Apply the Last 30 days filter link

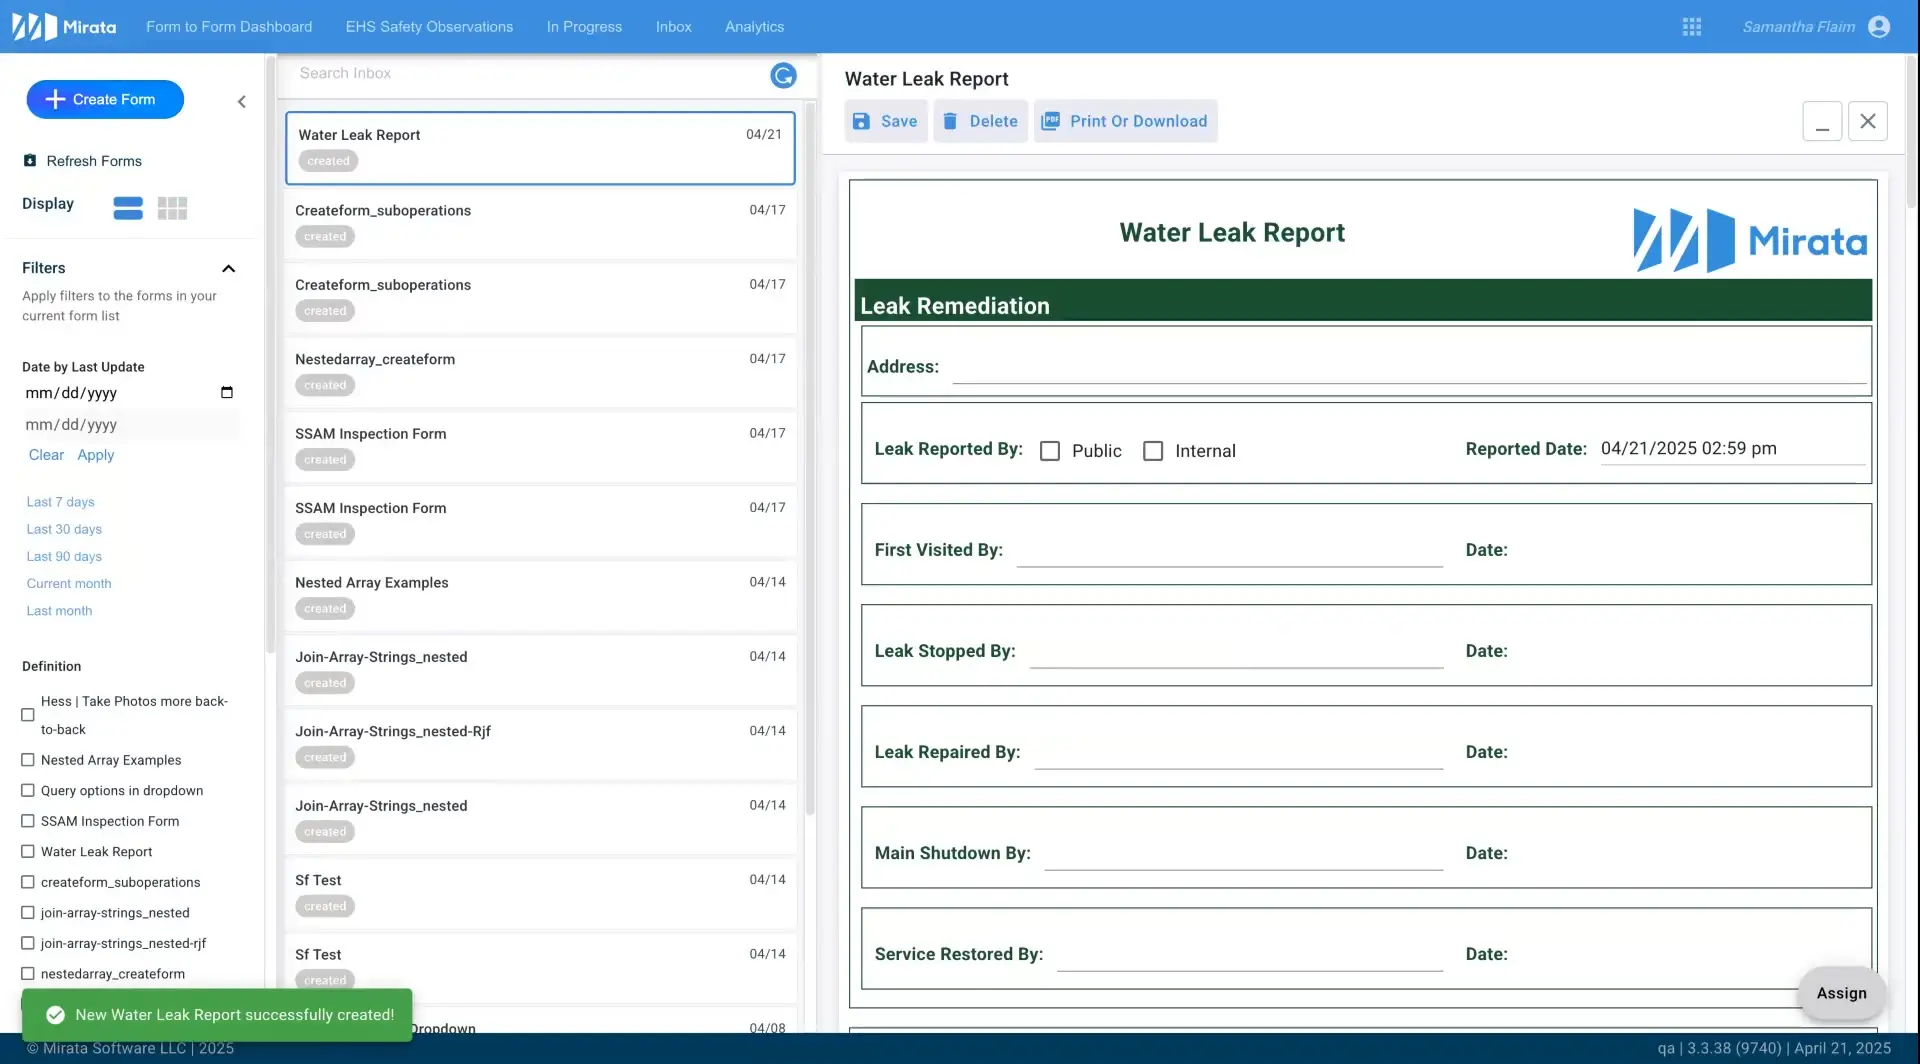coord(63,529)
